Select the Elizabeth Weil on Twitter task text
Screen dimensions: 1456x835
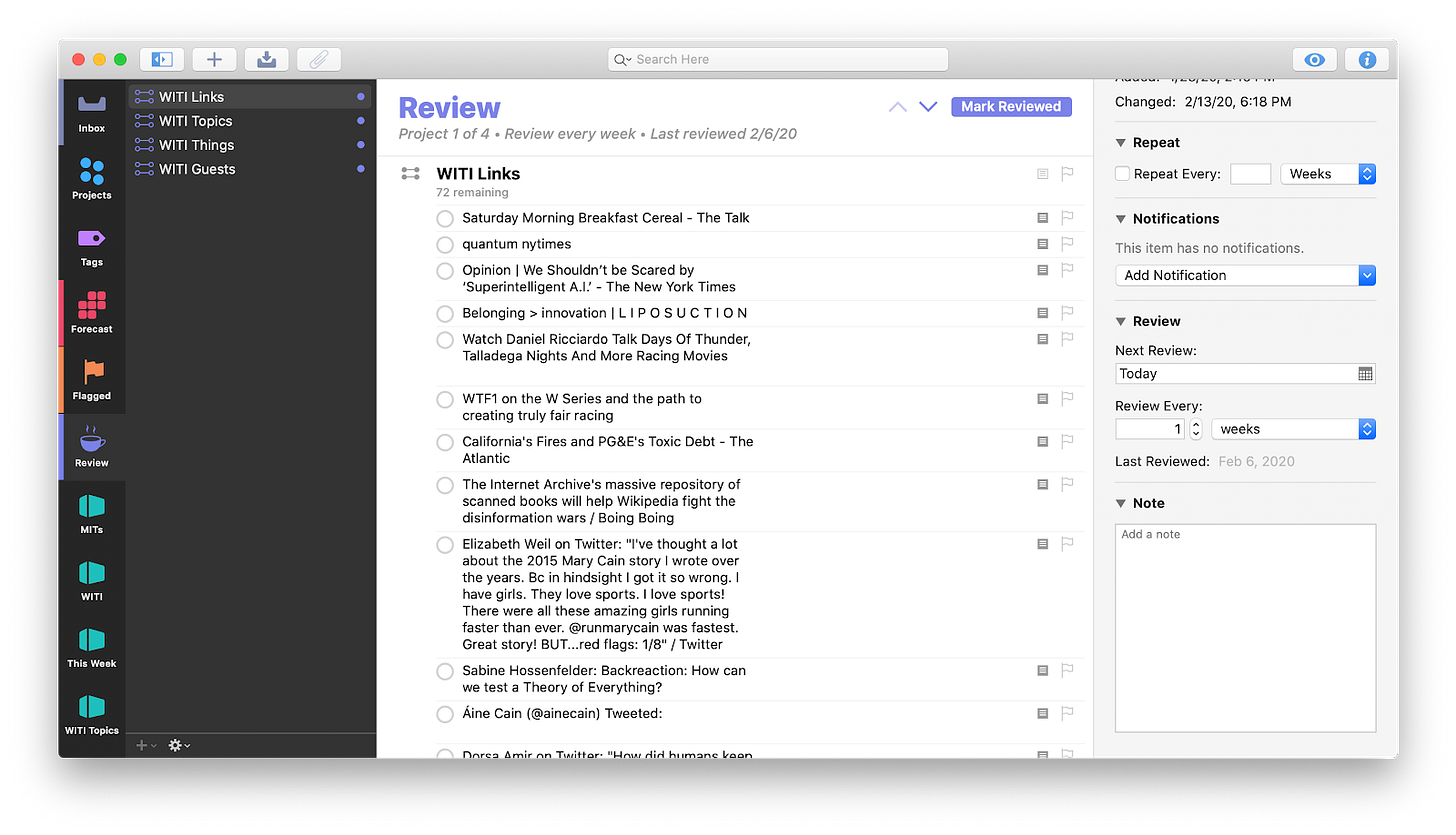pos(601,594)
